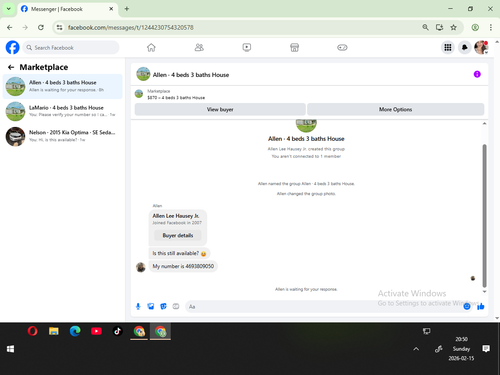500x375 pixels.
Task: Open YouTube from the taskbar
Action: tap(96, 331)
